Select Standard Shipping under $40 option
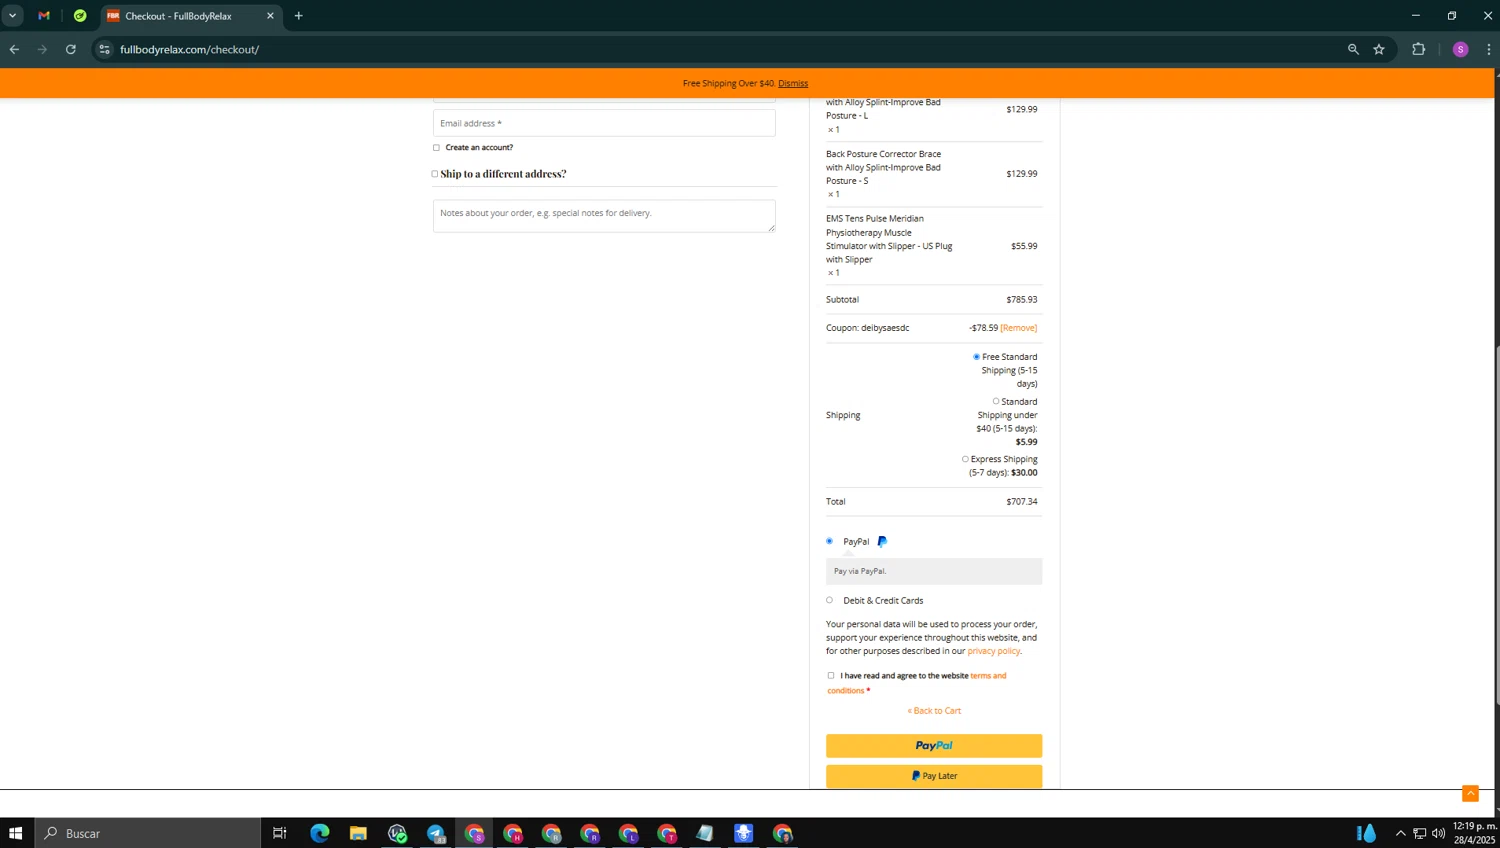The width and height of the screenshot is (1500, 848). pos(996,402)
